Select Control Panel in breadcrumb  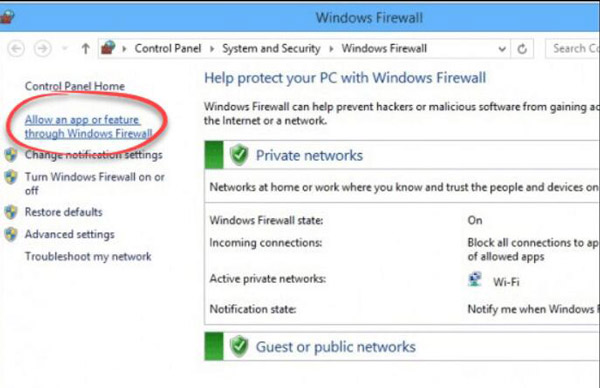[x=168, y=49]
